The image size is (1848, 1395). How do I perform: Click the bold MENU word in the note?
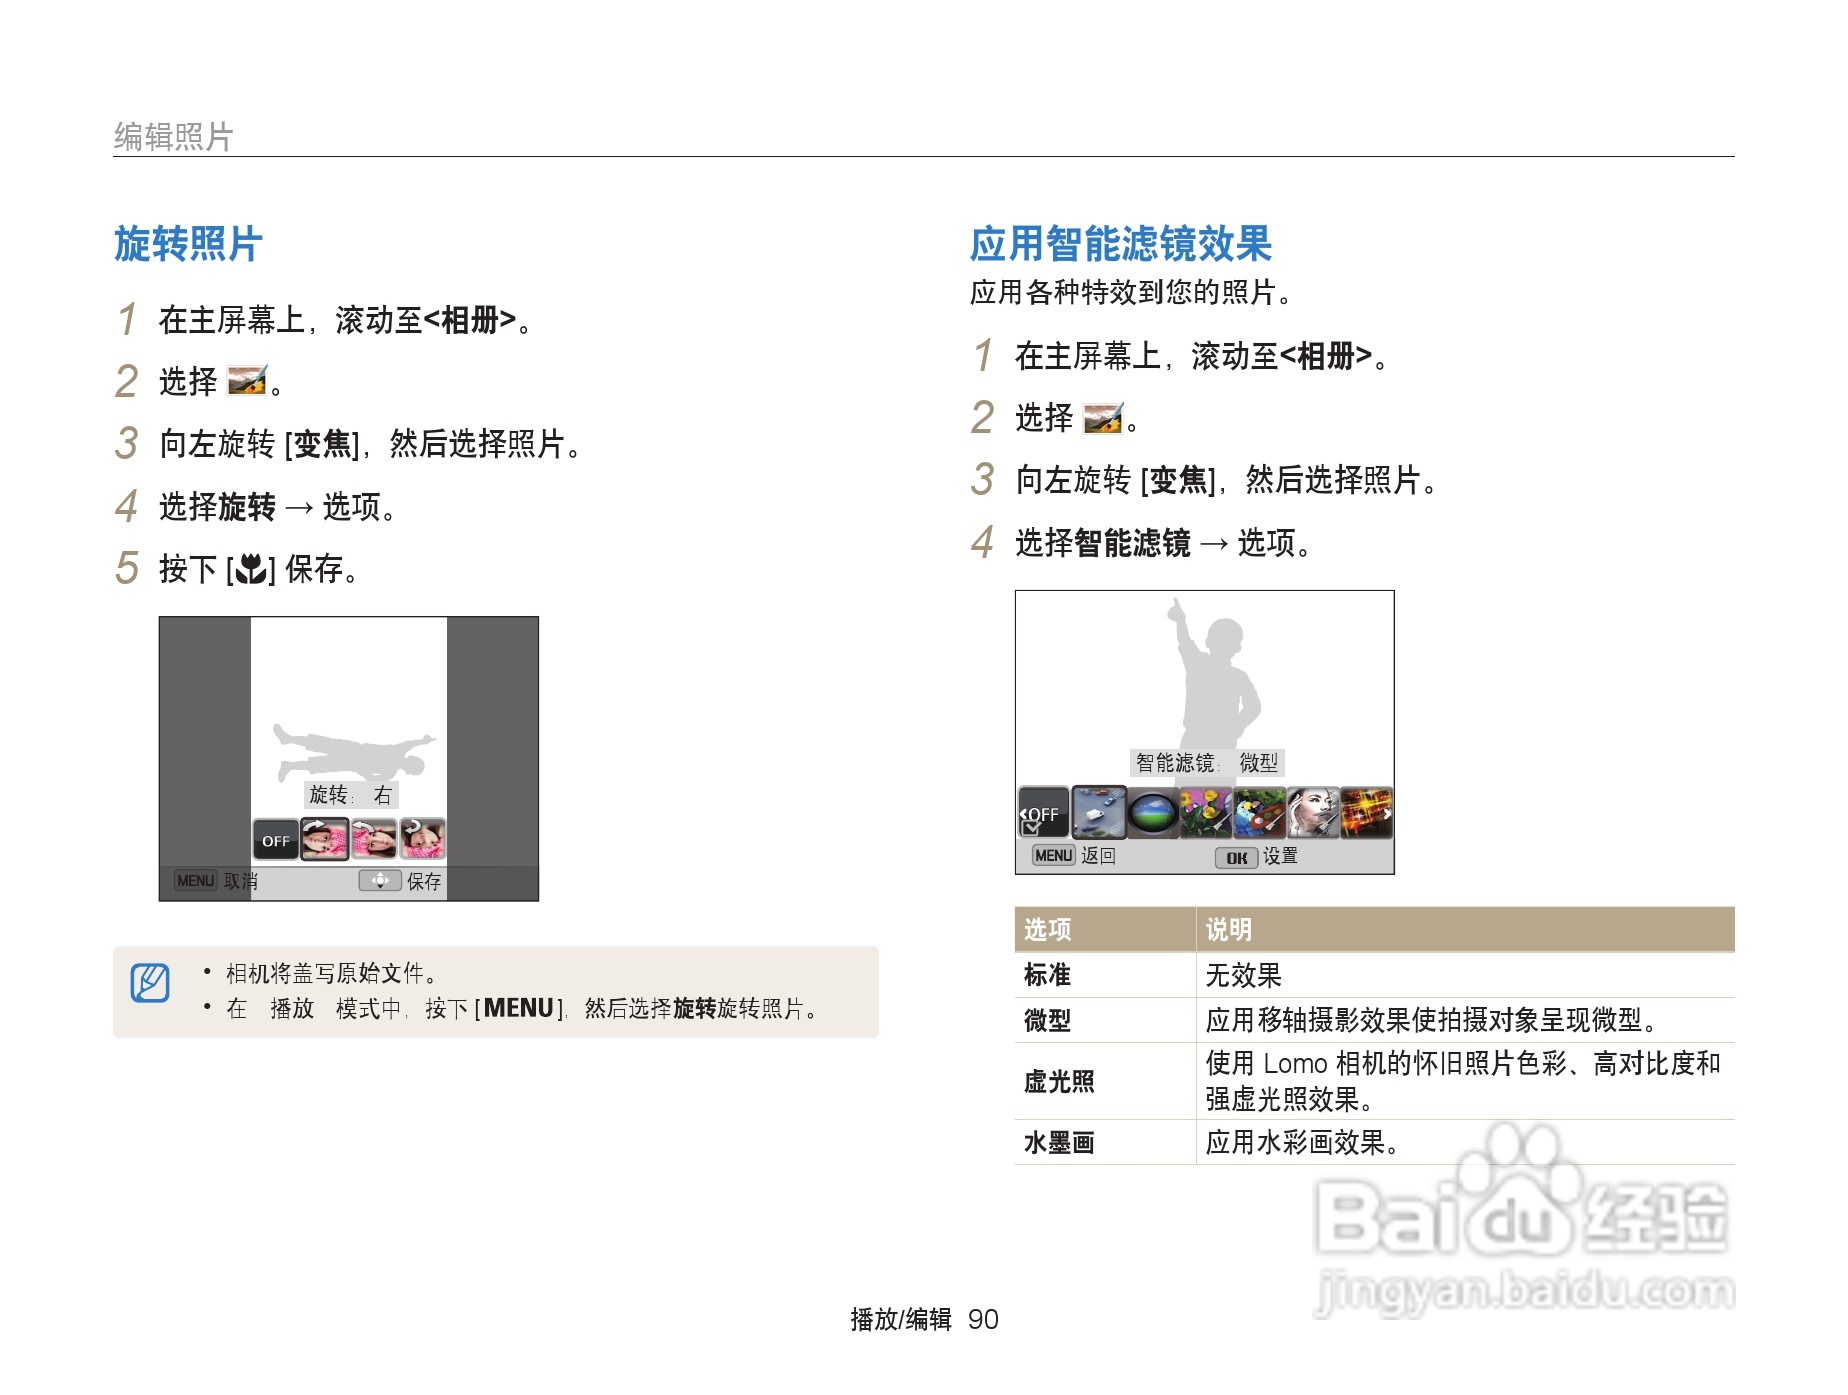(x=519, y=1008)
